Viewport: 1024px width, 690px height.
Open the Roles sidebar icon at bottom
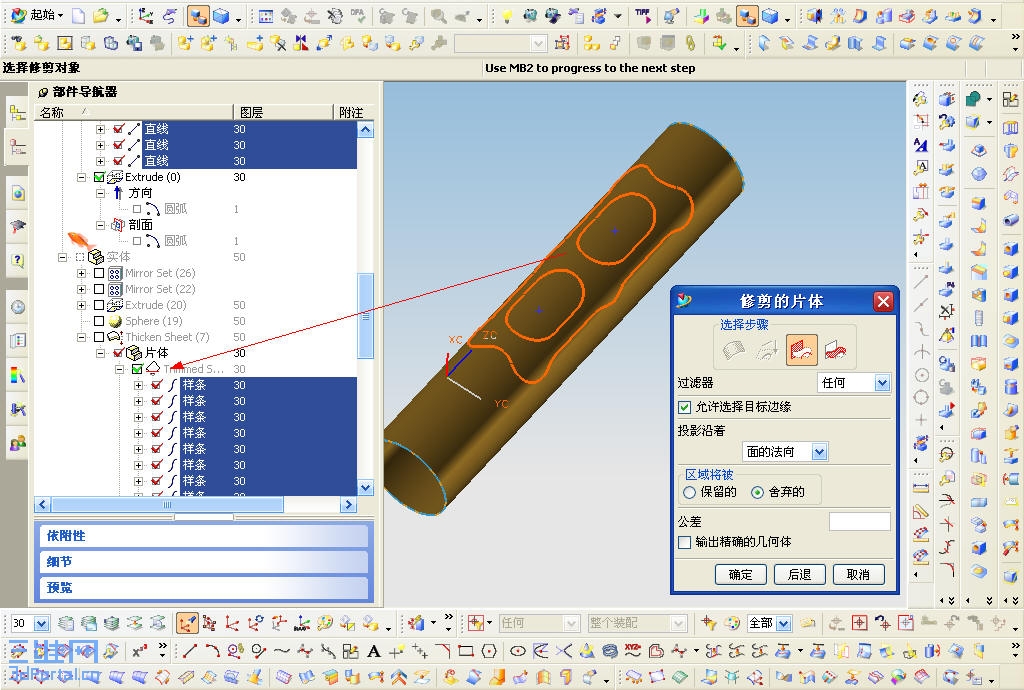click(x=18, y=443)
